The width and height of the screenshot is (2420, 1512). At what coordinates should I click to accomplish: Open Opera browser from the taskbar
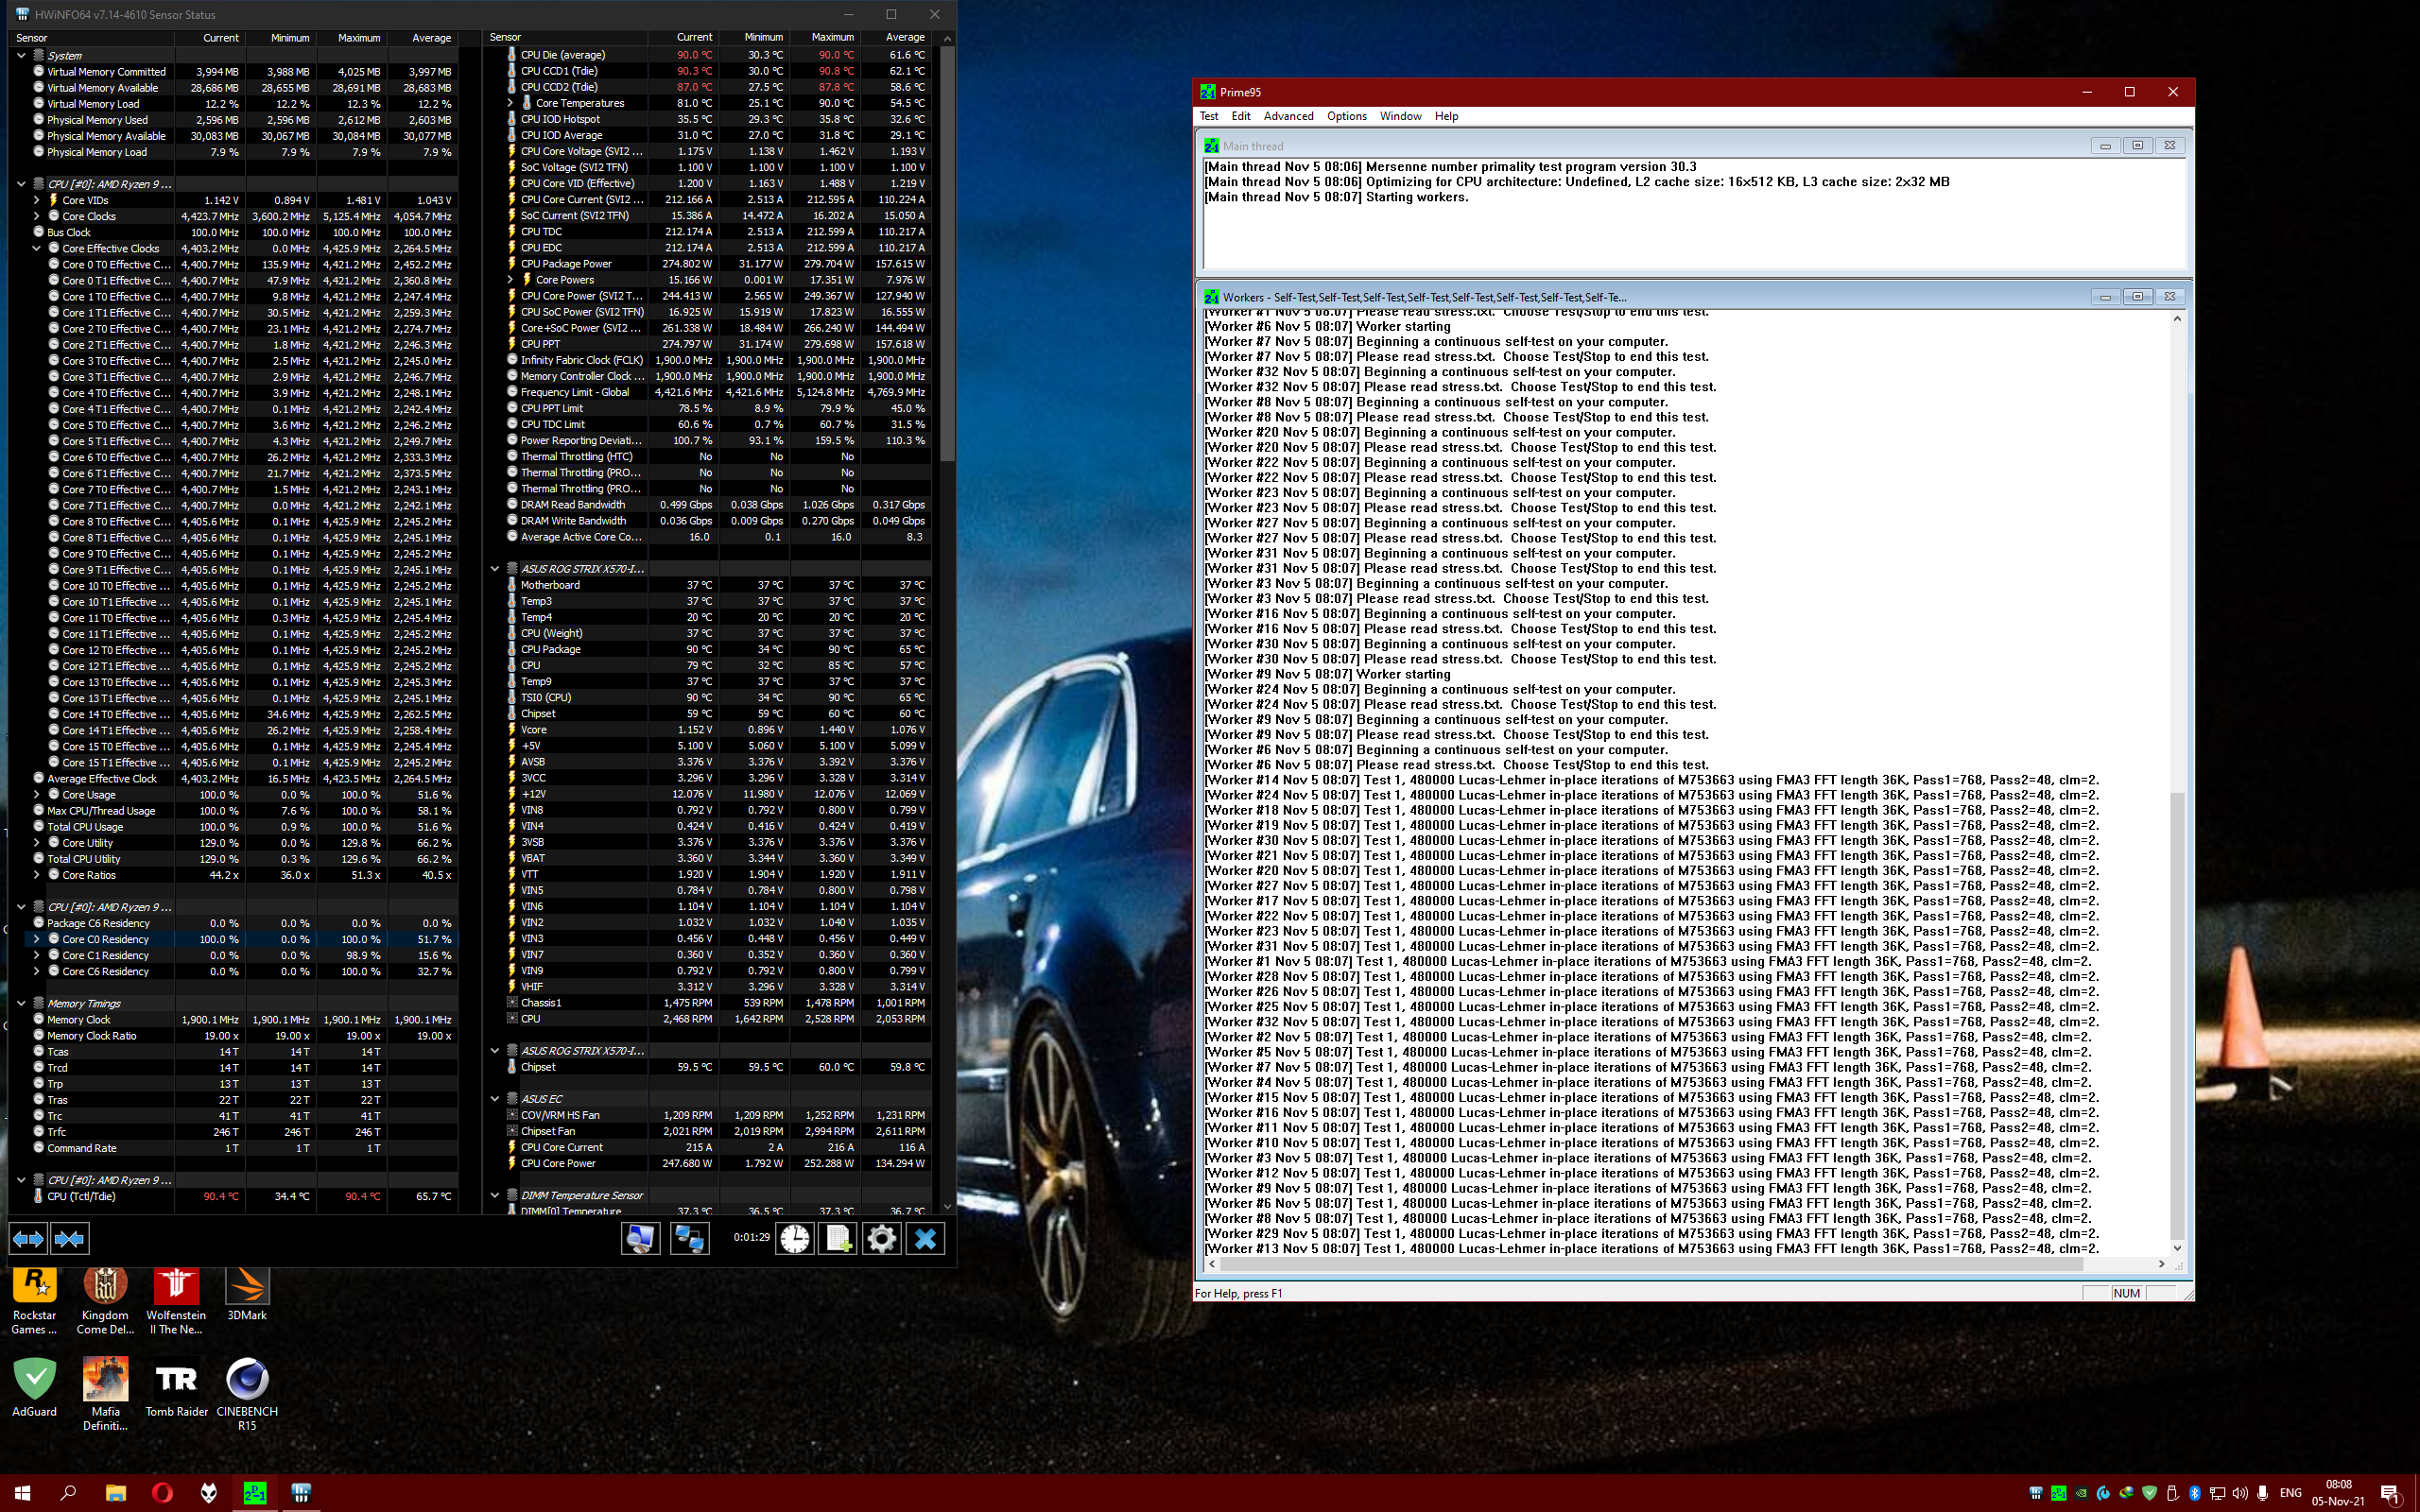(162, 1492)
